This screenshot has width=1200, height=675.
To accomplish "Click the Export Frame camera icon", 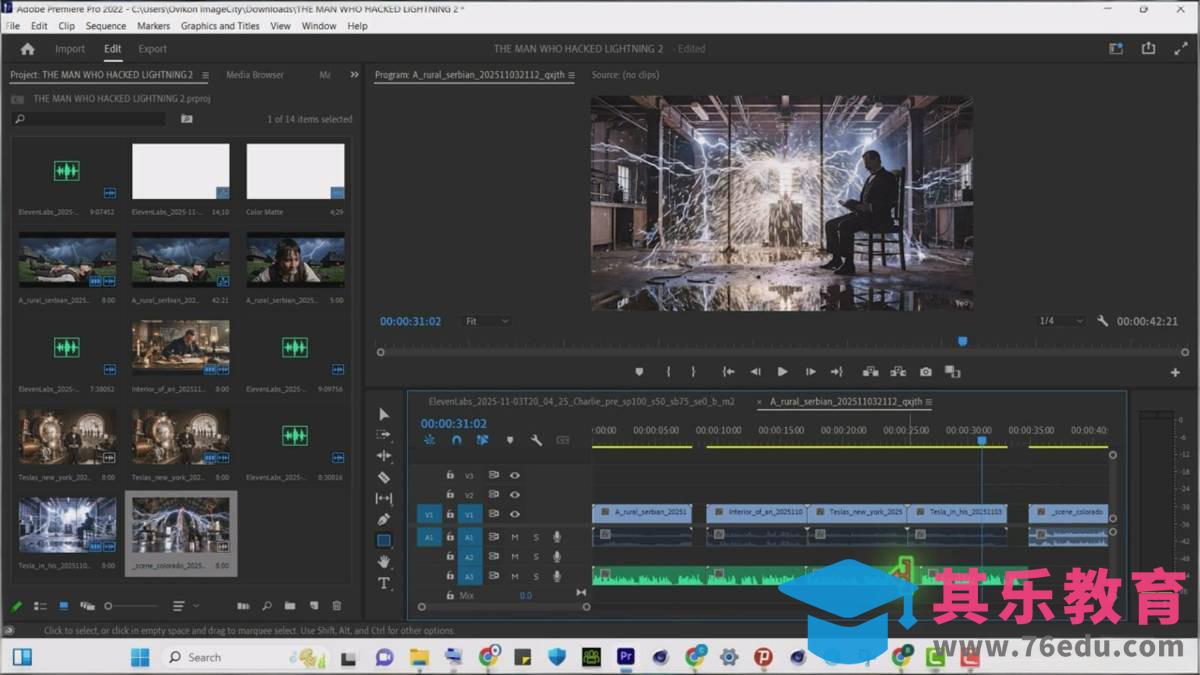I will tap(926, 372).
